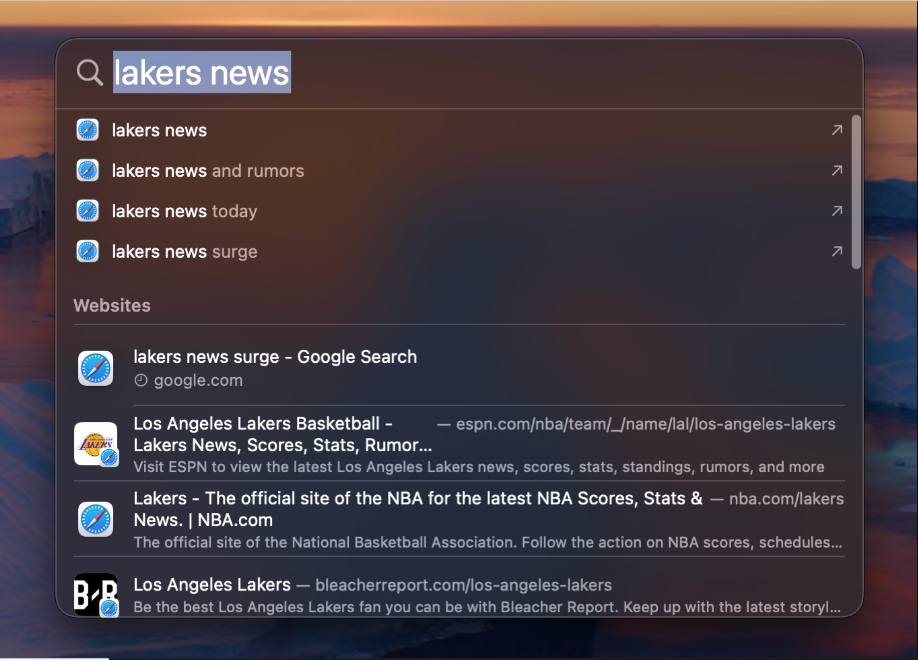Select the "lakers news today" suggestion
Screen dimensions: 918x660
tap(185, 211)
